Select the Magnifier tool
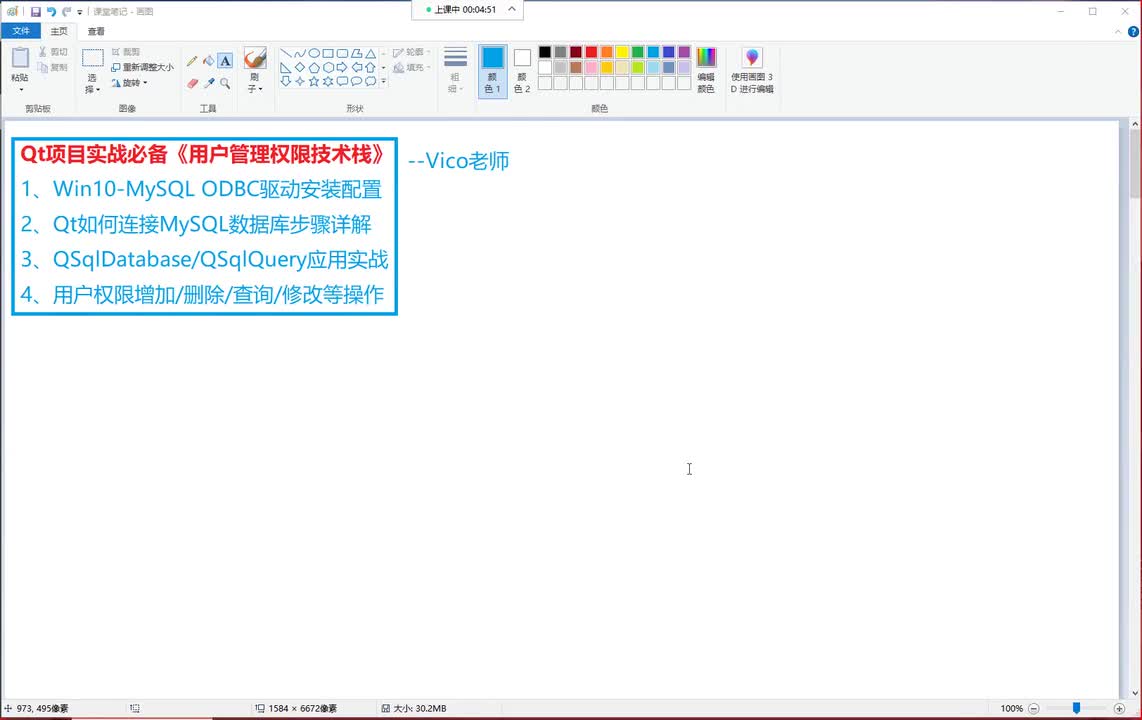The image size is (1142, 720). (225, 83)
